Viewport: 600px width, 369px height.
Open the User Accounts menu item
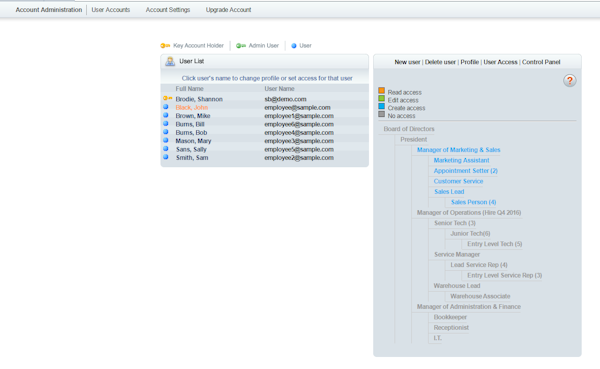click(x=111, y=10)
